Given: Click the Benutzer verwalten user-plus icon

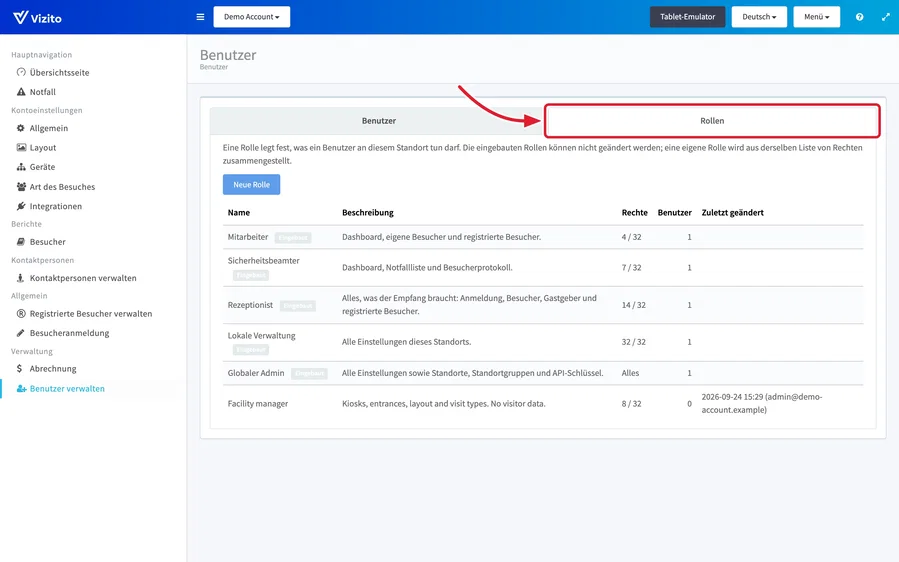Looking at the screenshot, I should click(22, 388).
